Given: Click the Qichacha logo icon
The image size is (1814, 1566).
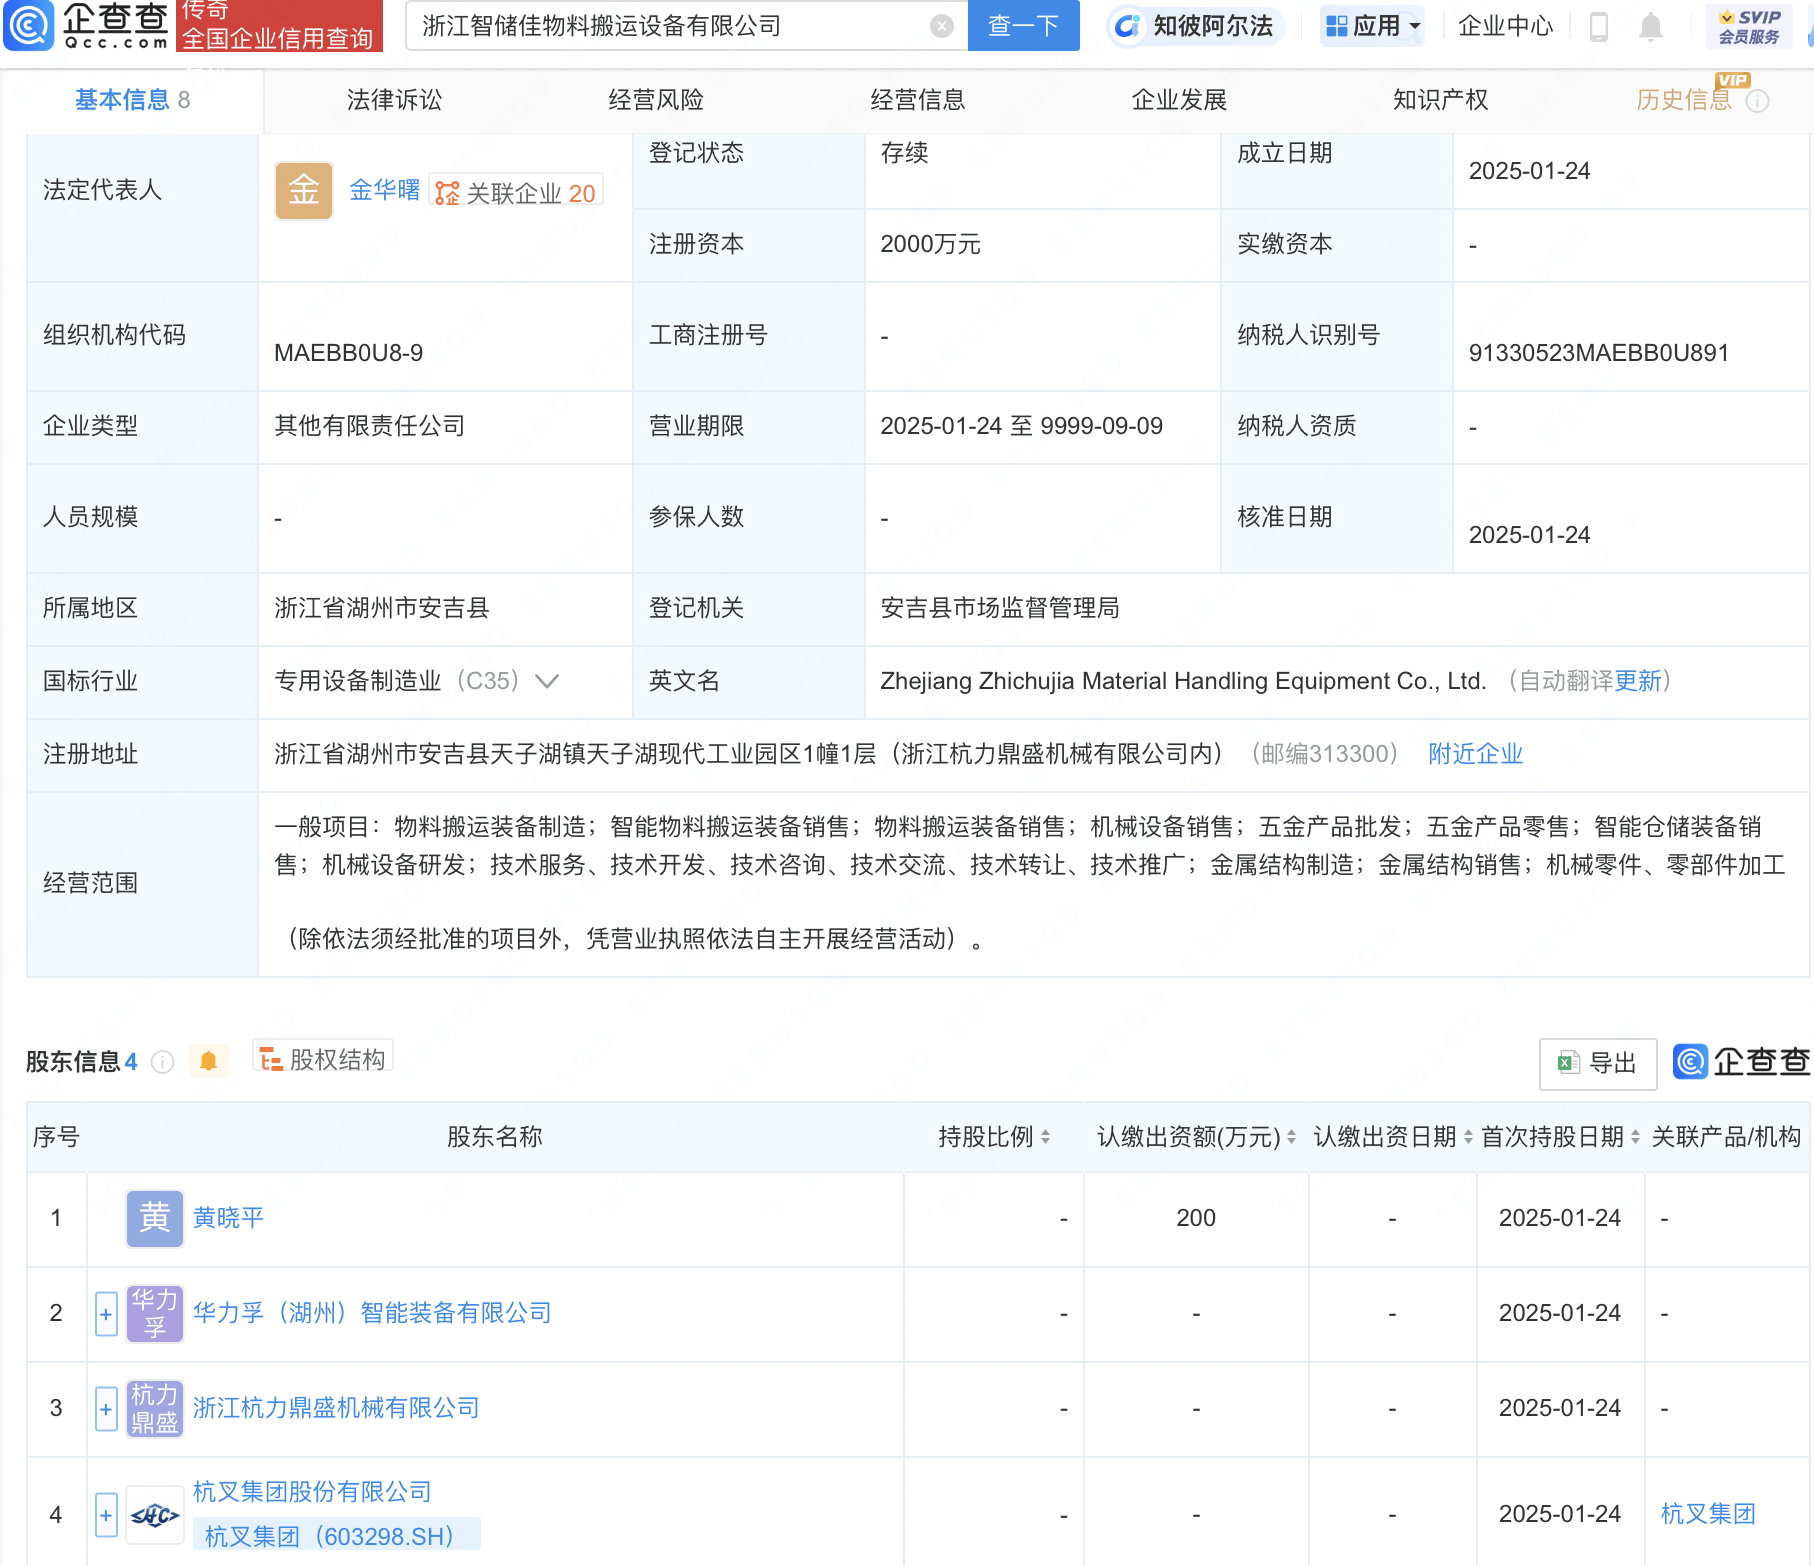Looking at the screenshot, I should coord(29,25).
